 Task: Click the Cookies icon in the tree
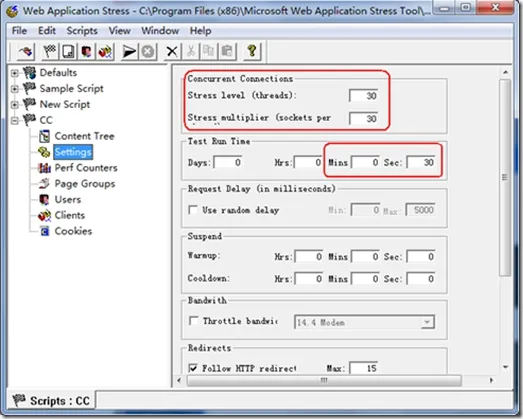[x=45, y=231]
